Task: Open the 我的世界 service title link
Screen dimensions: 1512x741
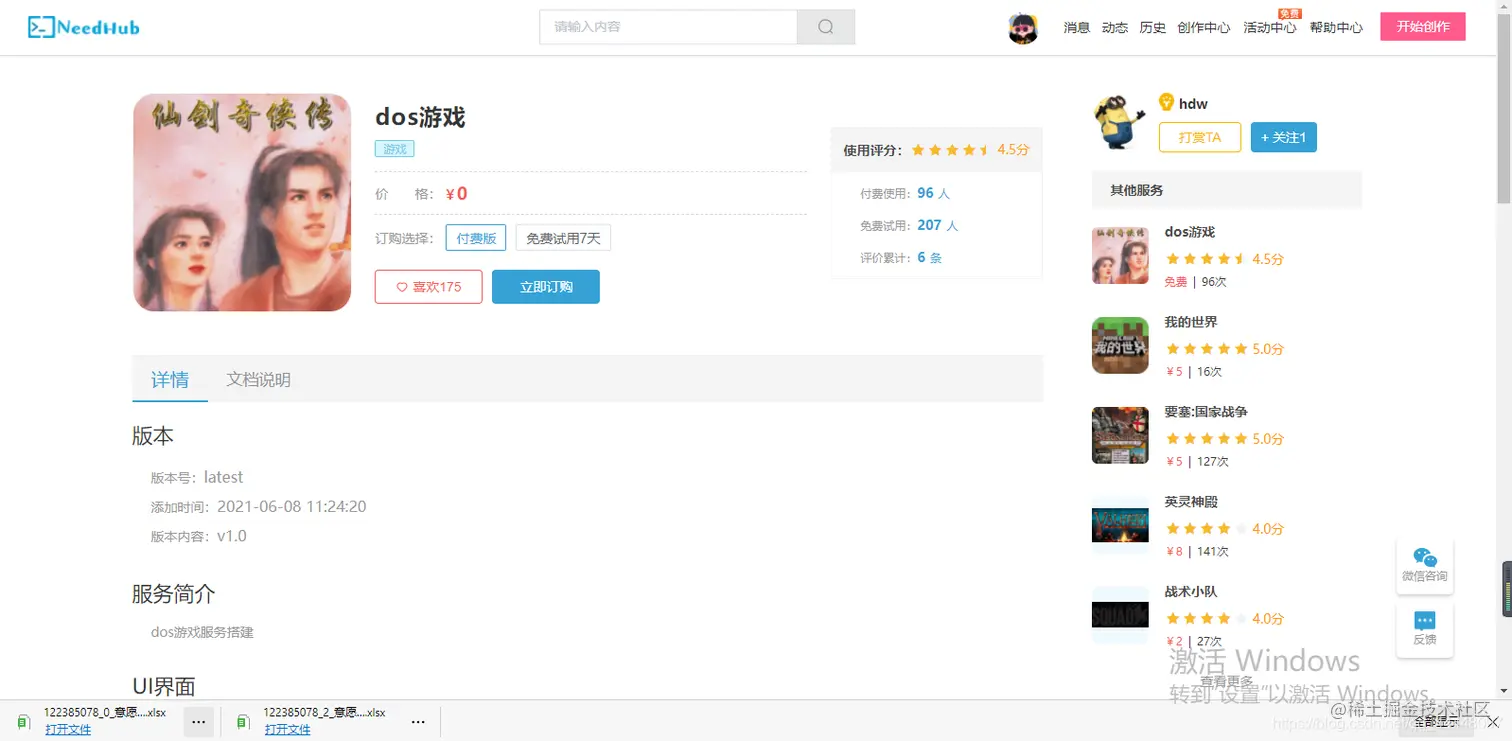Action: pyautogui.click(x=1191, y=322)
